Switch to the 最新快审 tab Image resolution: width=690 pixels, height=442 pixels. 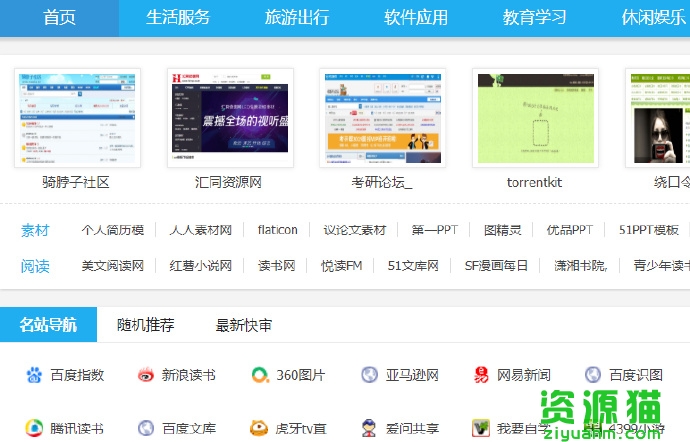243,325
